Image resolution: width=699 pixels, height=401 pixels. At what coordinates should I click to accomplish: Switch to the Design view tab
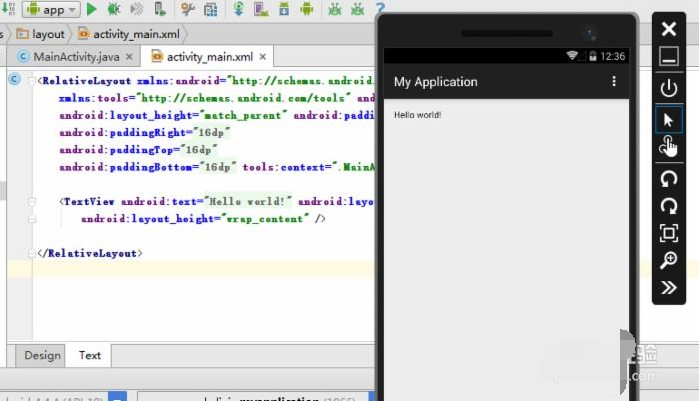[x=42, y=355]
